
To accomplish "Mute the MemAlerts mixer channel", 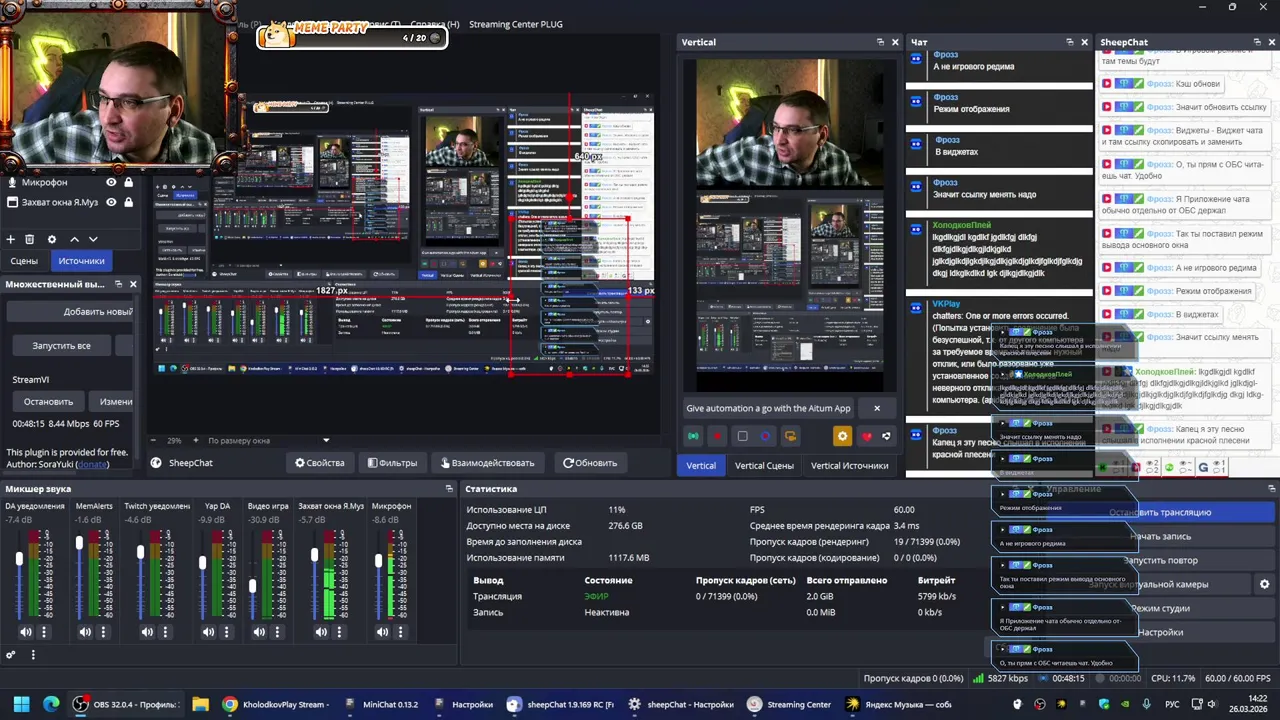I will [x=85, y=632].
